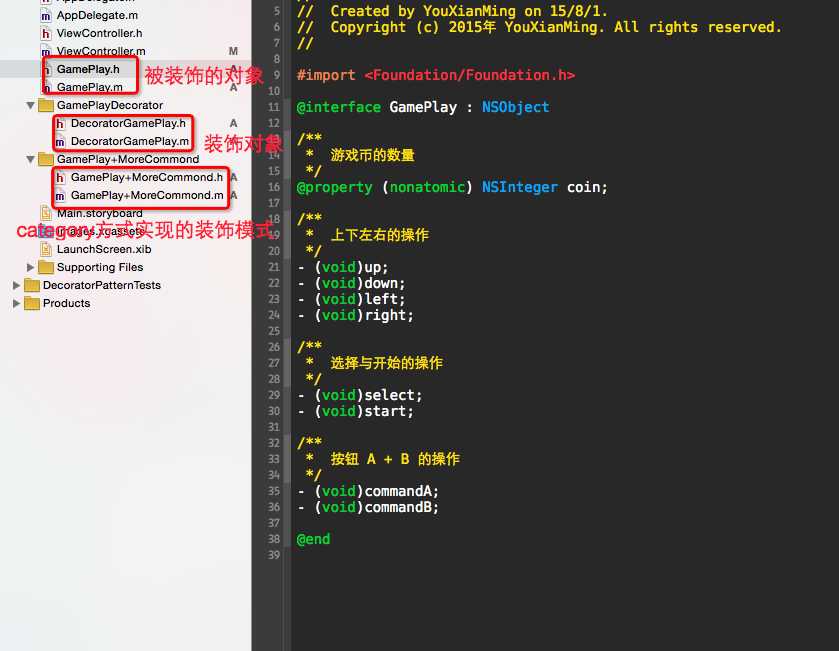Select ViewController.h in file list
The width and height of the screenshot is (839, 651).
[100, 33]
